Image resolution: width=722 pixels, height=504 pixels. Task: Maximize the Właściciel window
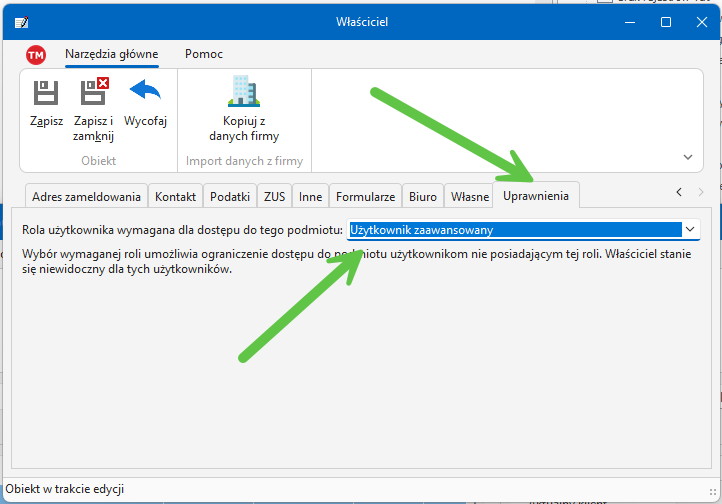tap(666, 21)
